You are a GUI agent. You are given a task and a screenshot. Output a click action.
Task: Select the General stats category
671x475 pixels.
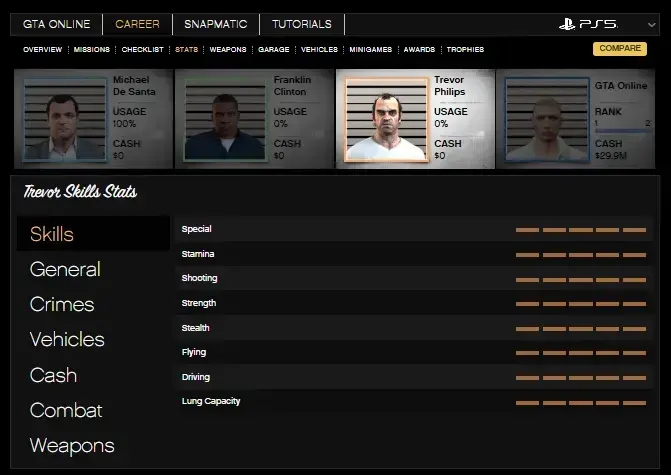65,269
